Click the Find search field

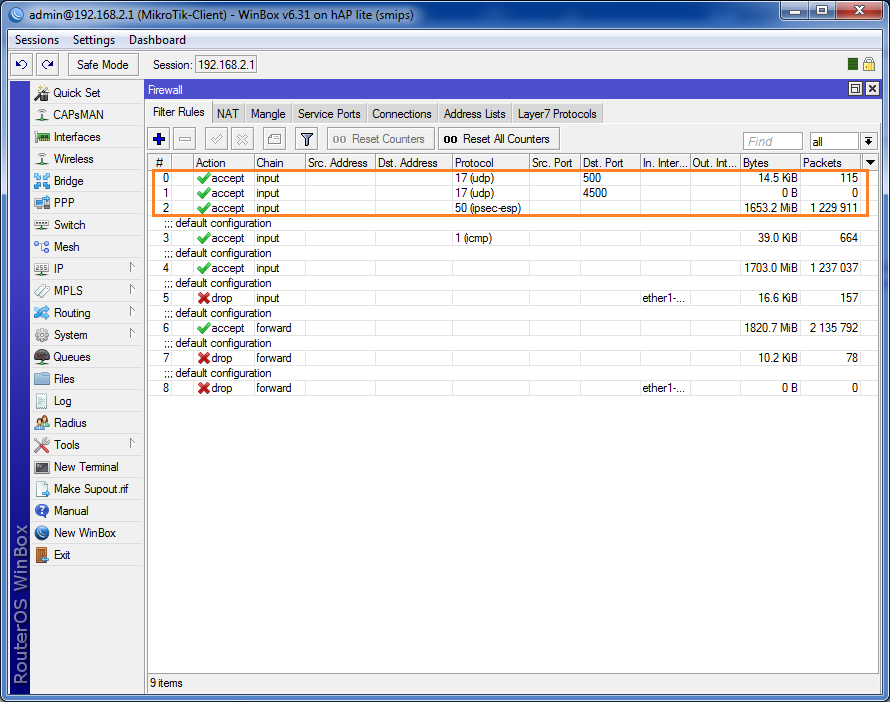coord(772,141)
